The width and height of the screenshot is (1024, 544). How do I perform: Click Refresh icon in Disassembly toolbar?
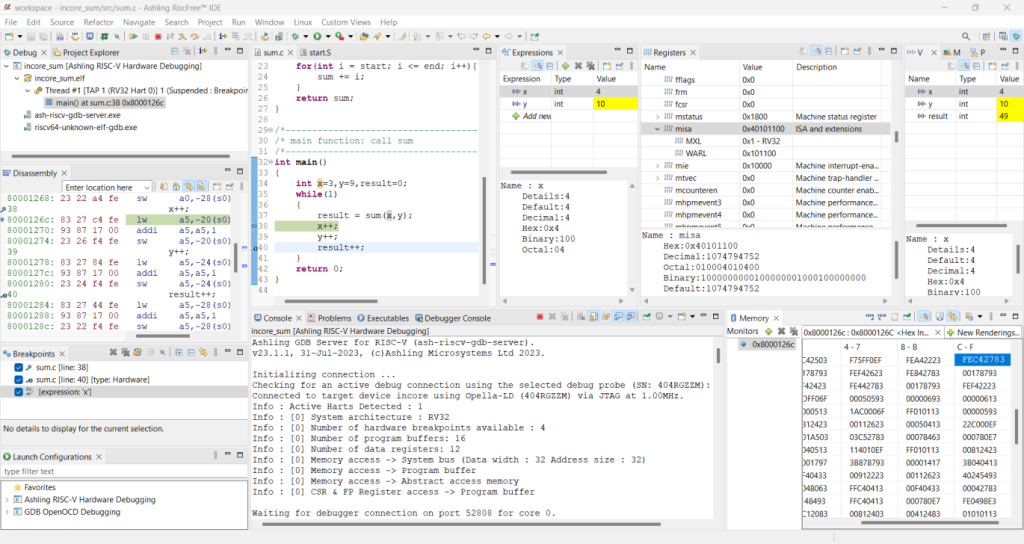[x=163, y=187]
